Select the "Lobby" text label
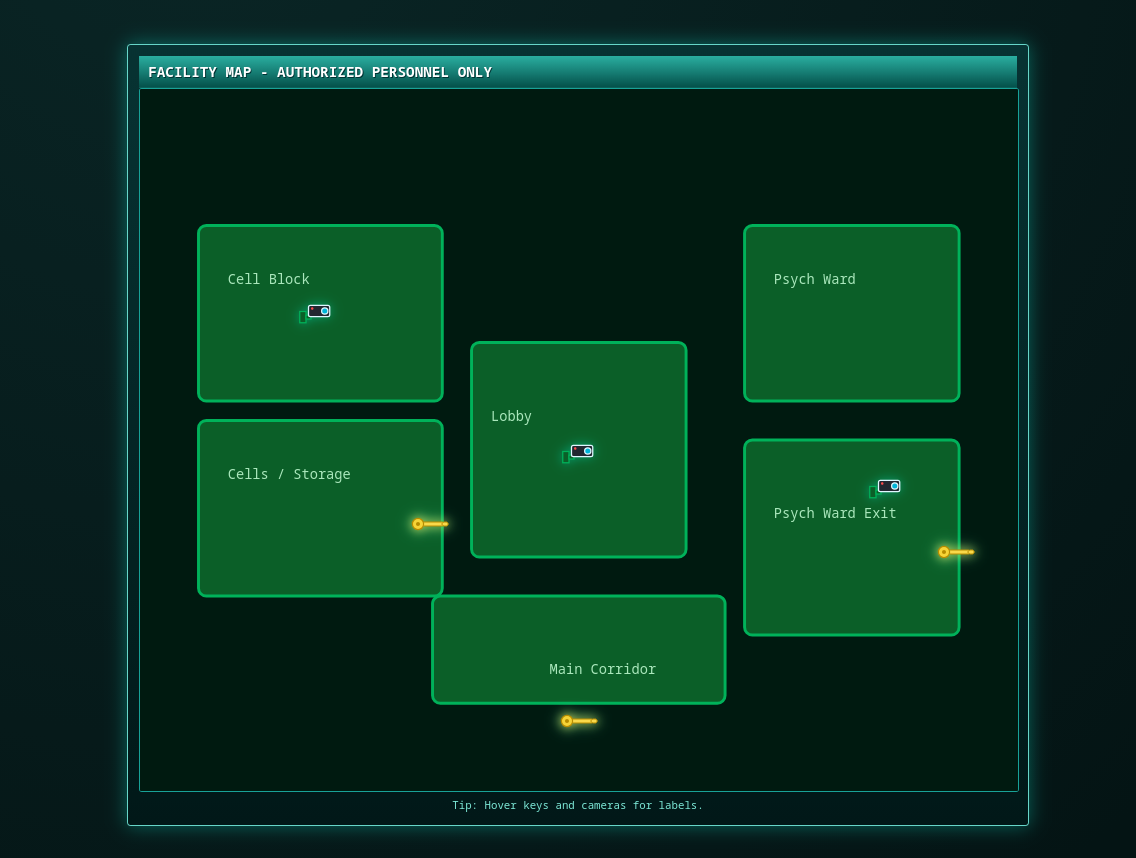 (511, 416)
